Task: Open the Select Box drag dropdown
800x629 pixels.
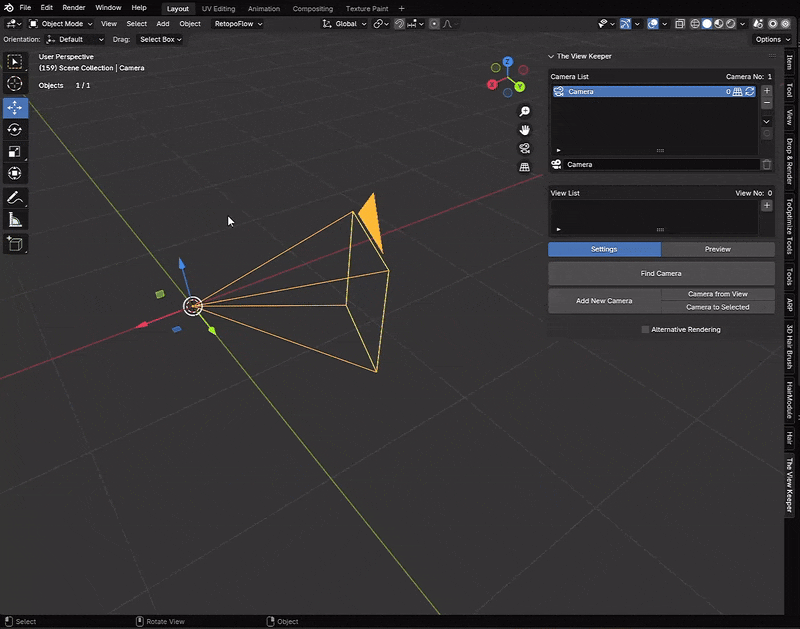Action: click(160, 39)
